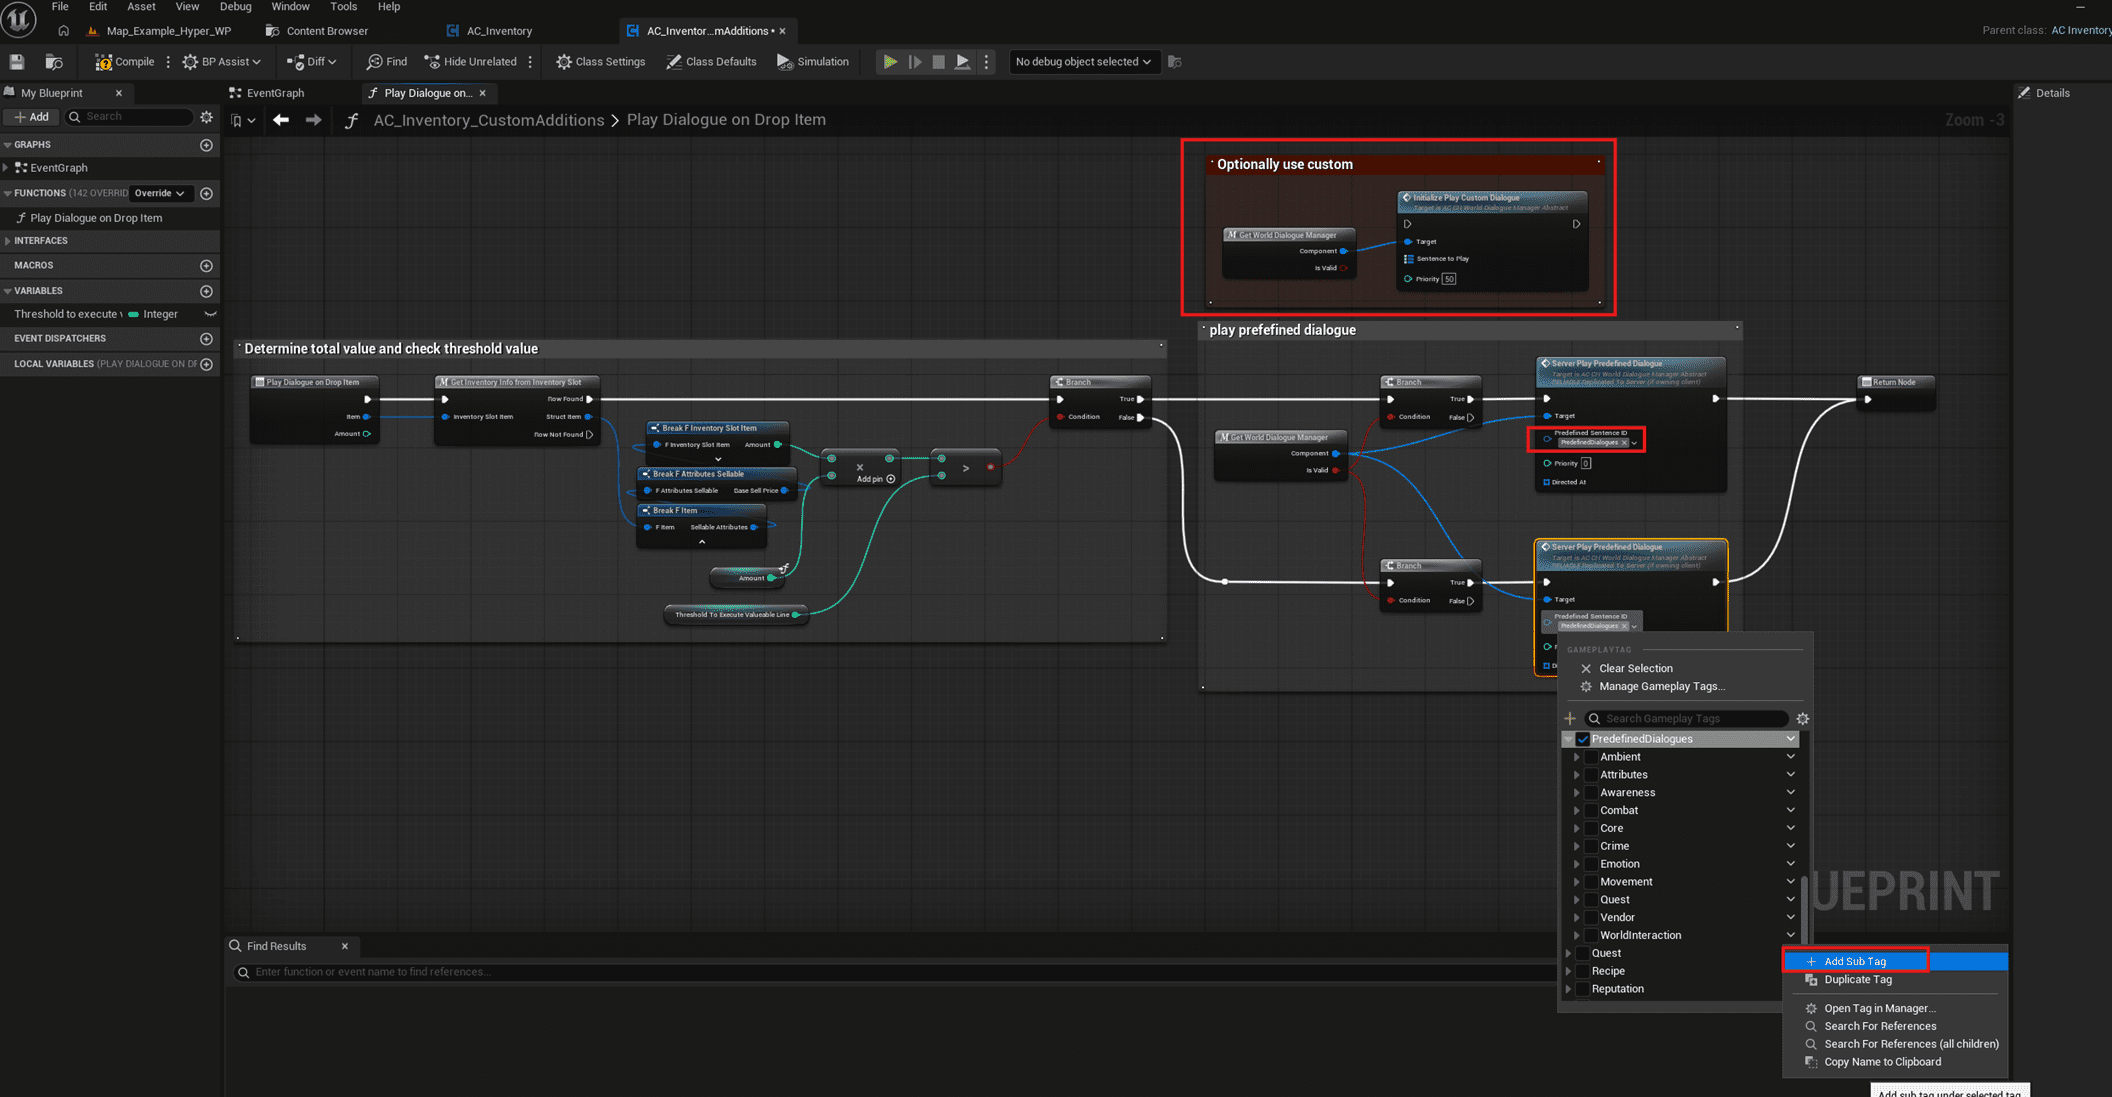This screenshot has width=2112, height=1097.
Task: Open My Blueprint settings gear
Action: pos(207,117)
